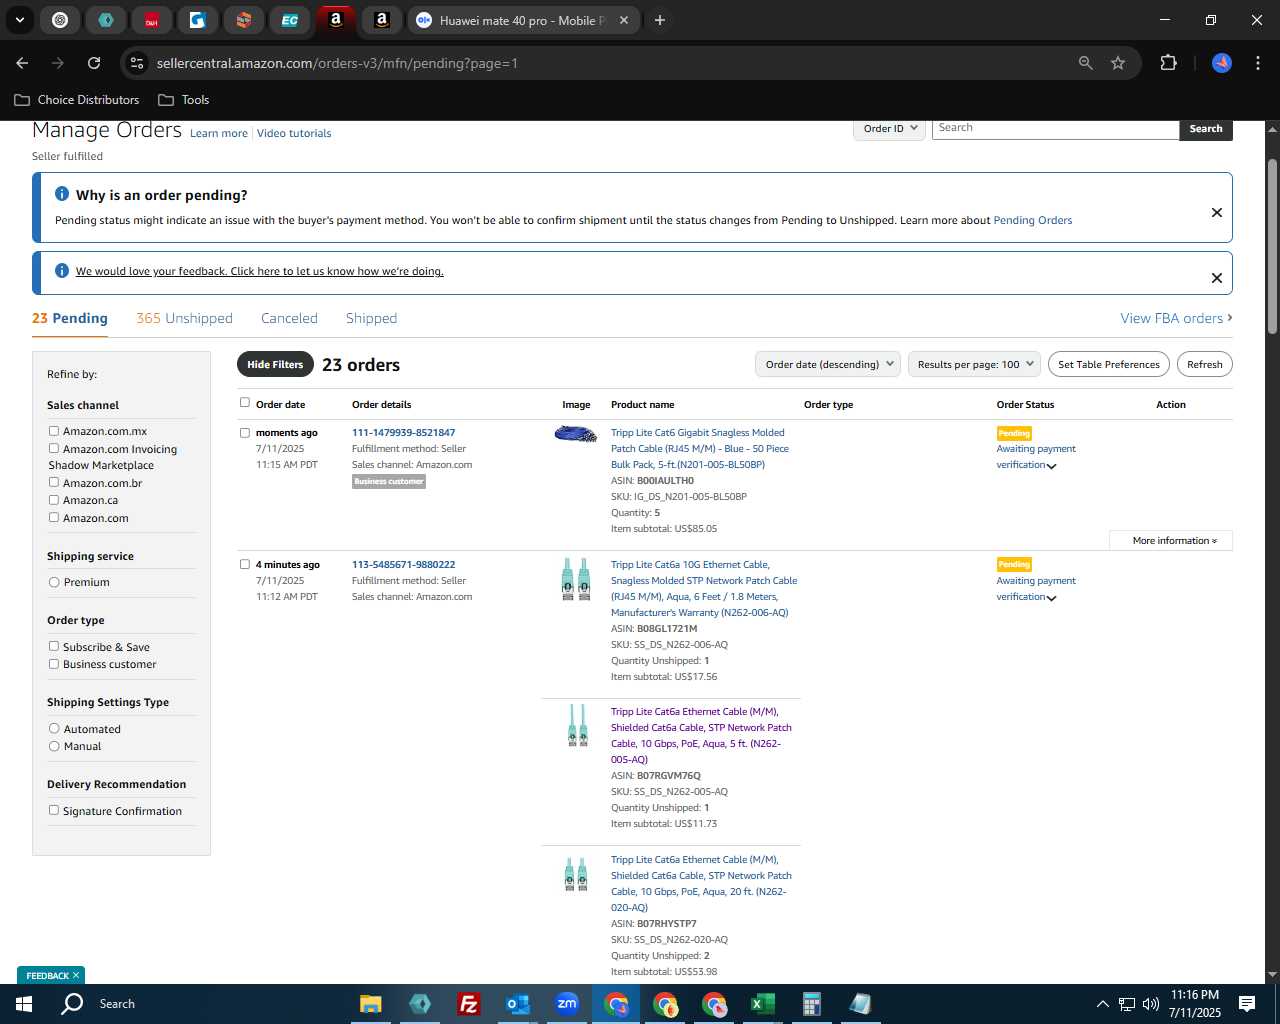
Task: Open Results per page dropdown
Action: coord(974,365)
